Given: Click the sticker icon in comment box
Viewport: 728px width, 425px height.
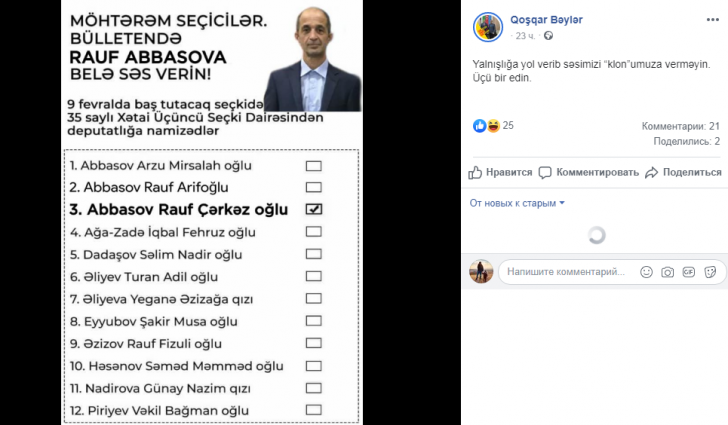Looking at the screenshot, I should pyautogui.click(x=709, y=271).
